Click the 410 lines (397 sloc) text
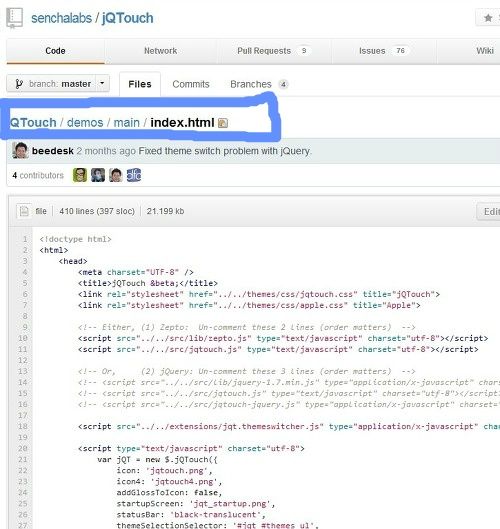Screen dimensions: 500x529 [x=97, y=211]
